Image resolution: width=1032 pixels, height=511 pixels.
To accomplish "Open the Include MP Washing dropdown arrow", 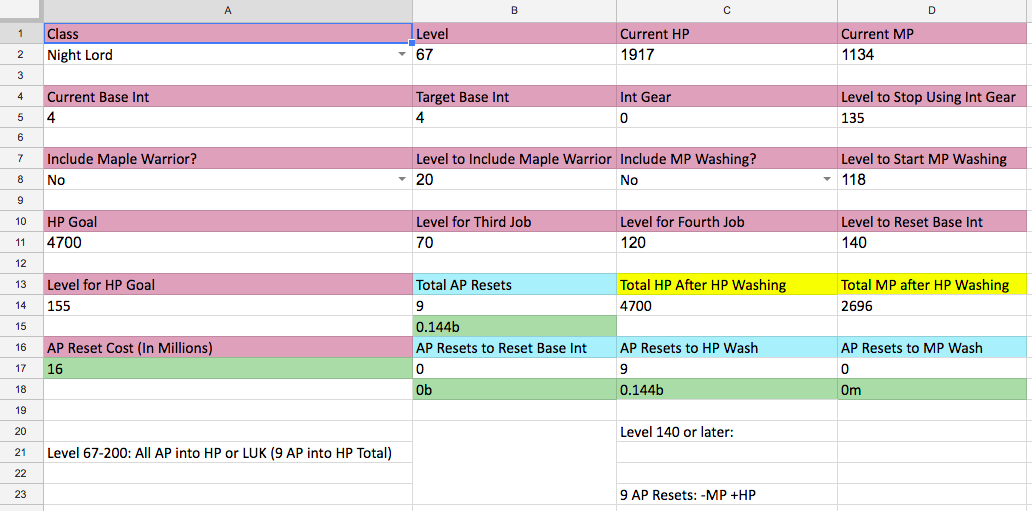I will click(x=827, y=180).
